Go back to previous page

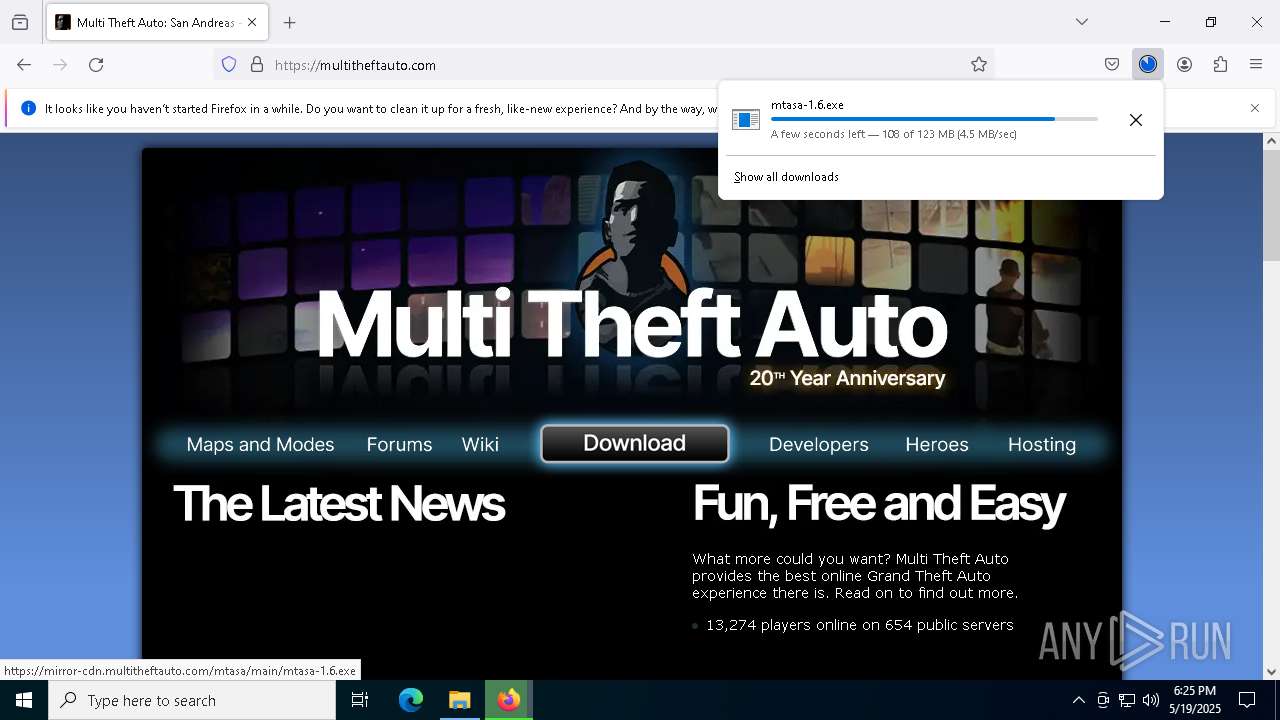coord(24,65)
